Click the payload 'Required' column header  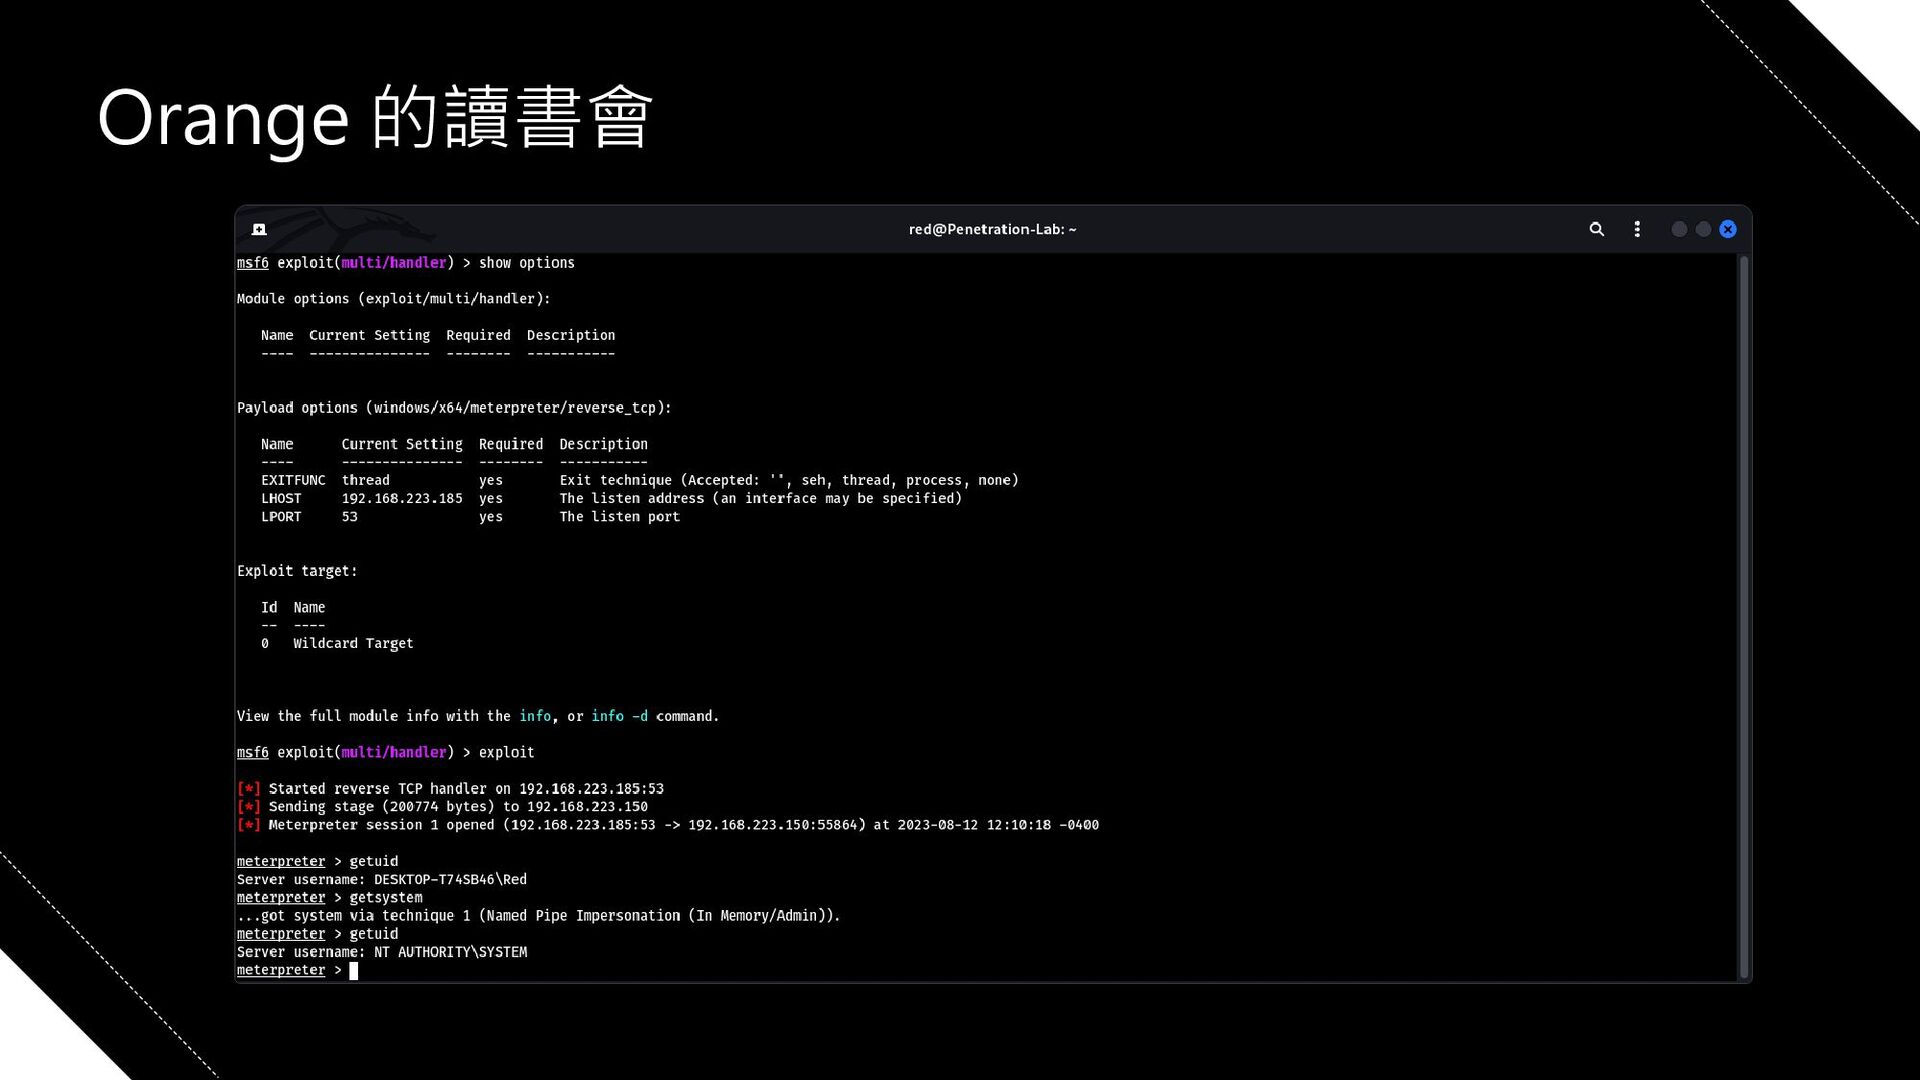tap(510, 444)
